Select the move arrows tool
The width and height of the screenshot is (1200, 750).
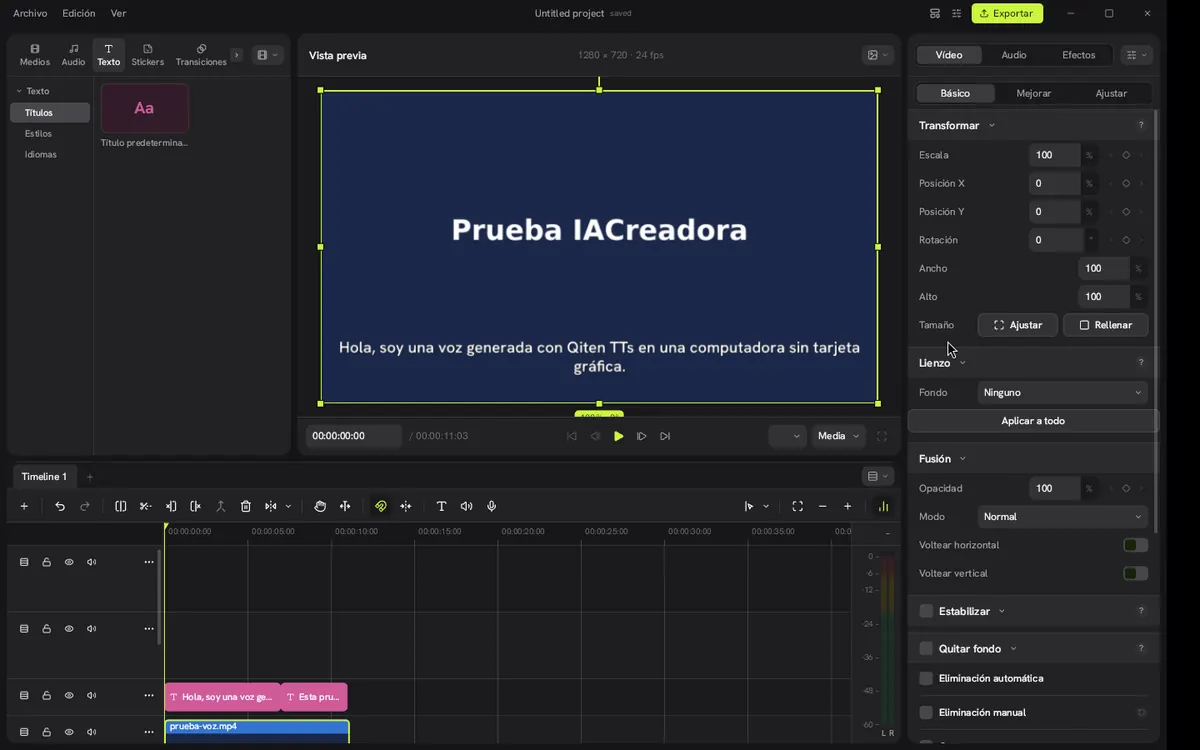pyautogui.click(x=345, y=506)
